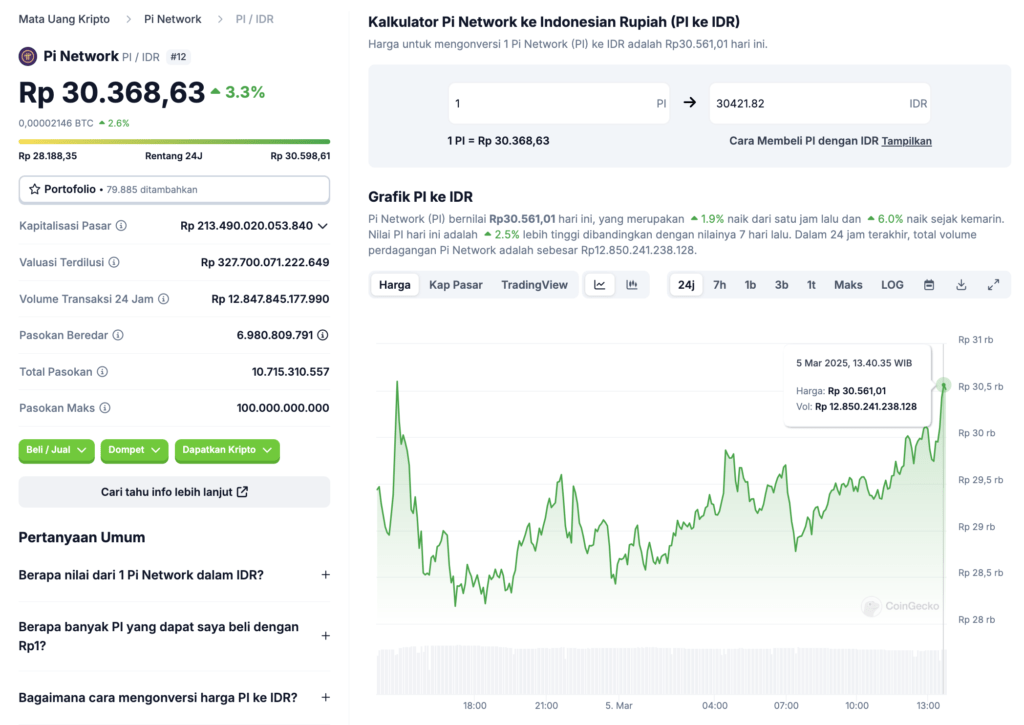Select the Harga chart tab
1024x725 pixels.
(x=395, y=285)
